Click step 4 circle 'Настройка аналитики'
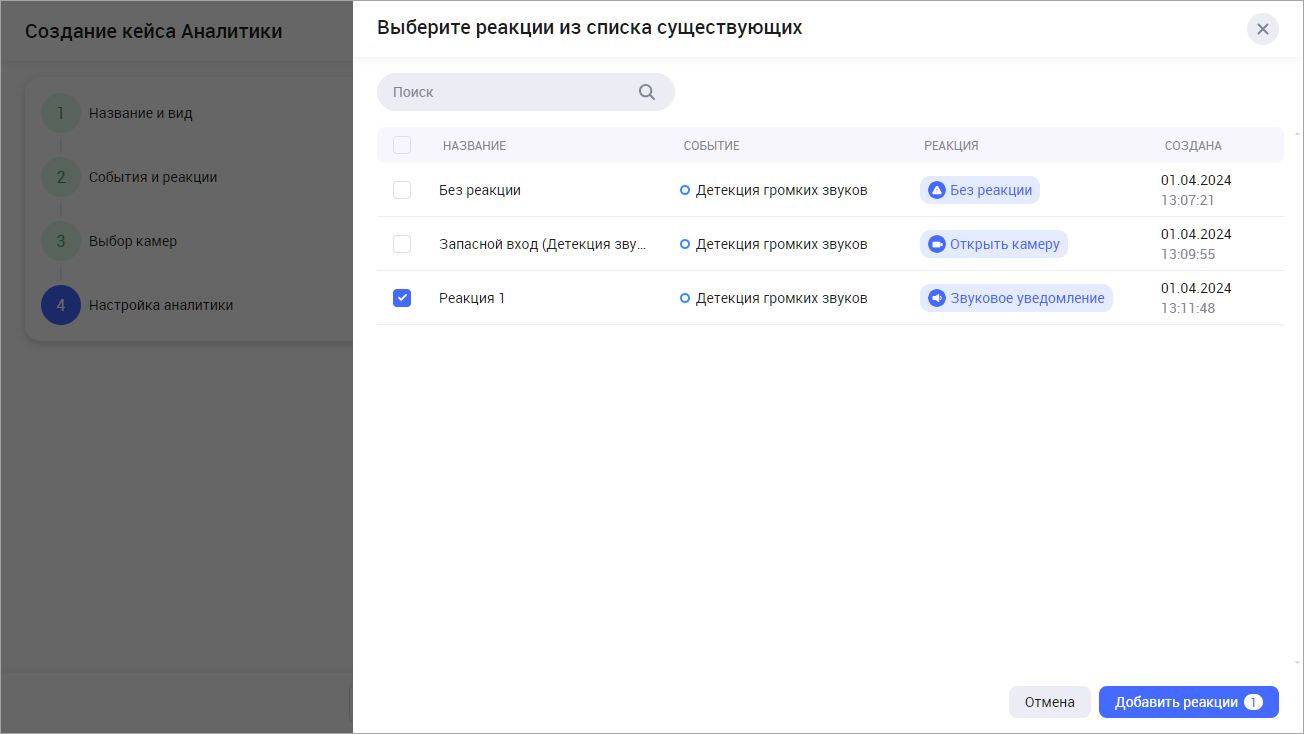 pos(61,305)
